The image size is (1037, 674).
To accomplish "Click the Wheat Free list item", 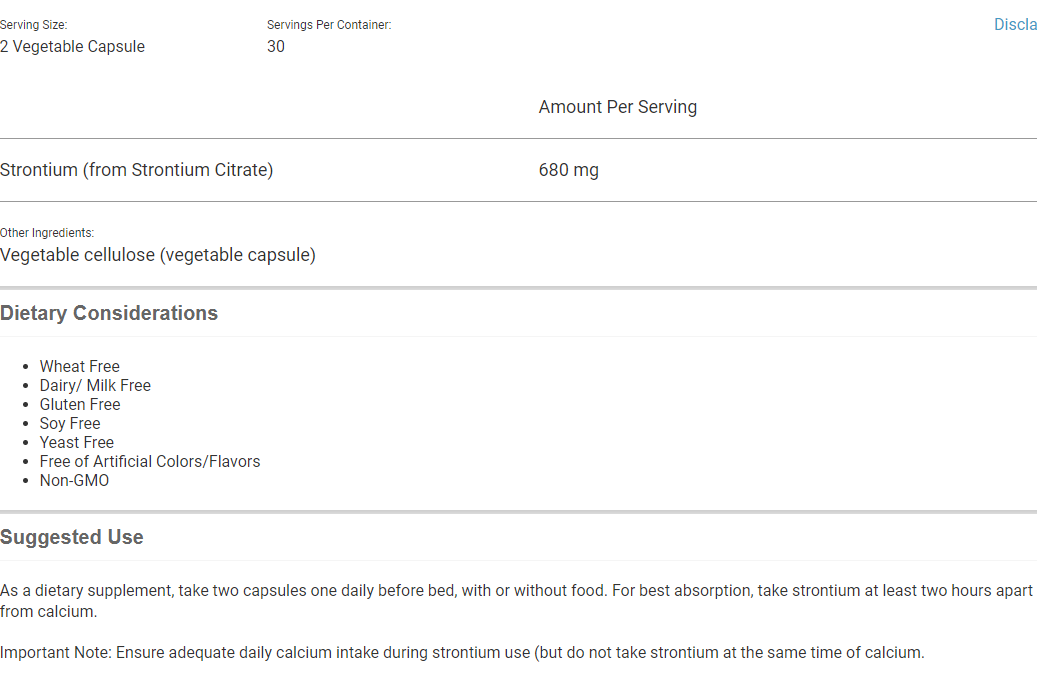I will coord(80,366).
